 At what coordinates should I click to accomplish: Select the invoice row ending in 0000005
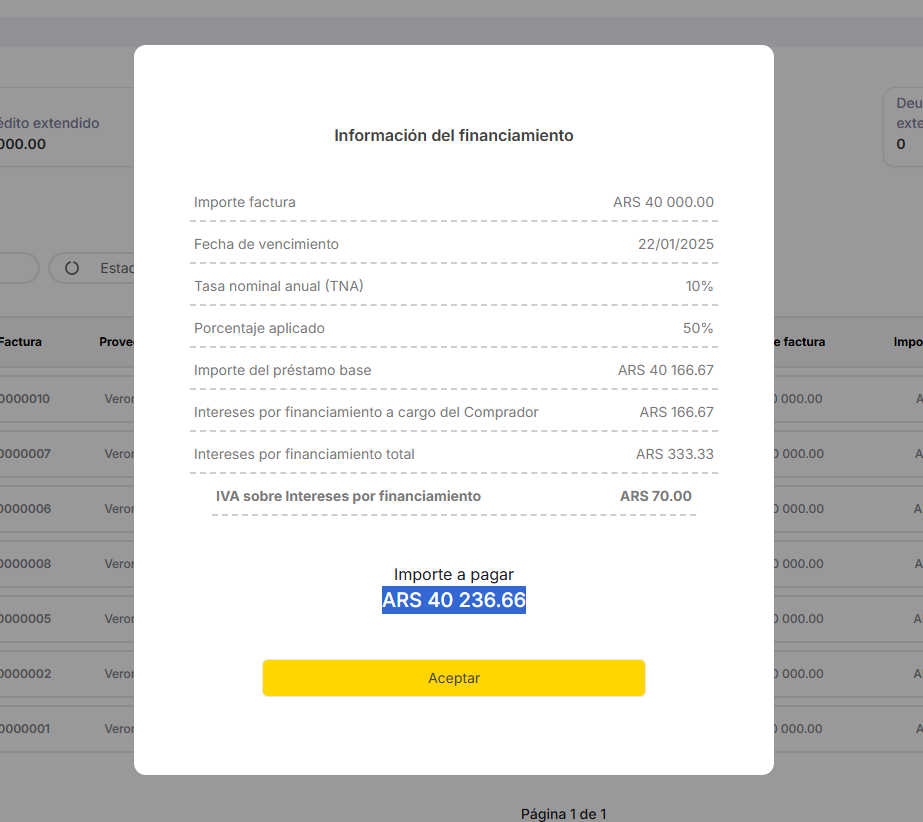[x=25, y=618]
